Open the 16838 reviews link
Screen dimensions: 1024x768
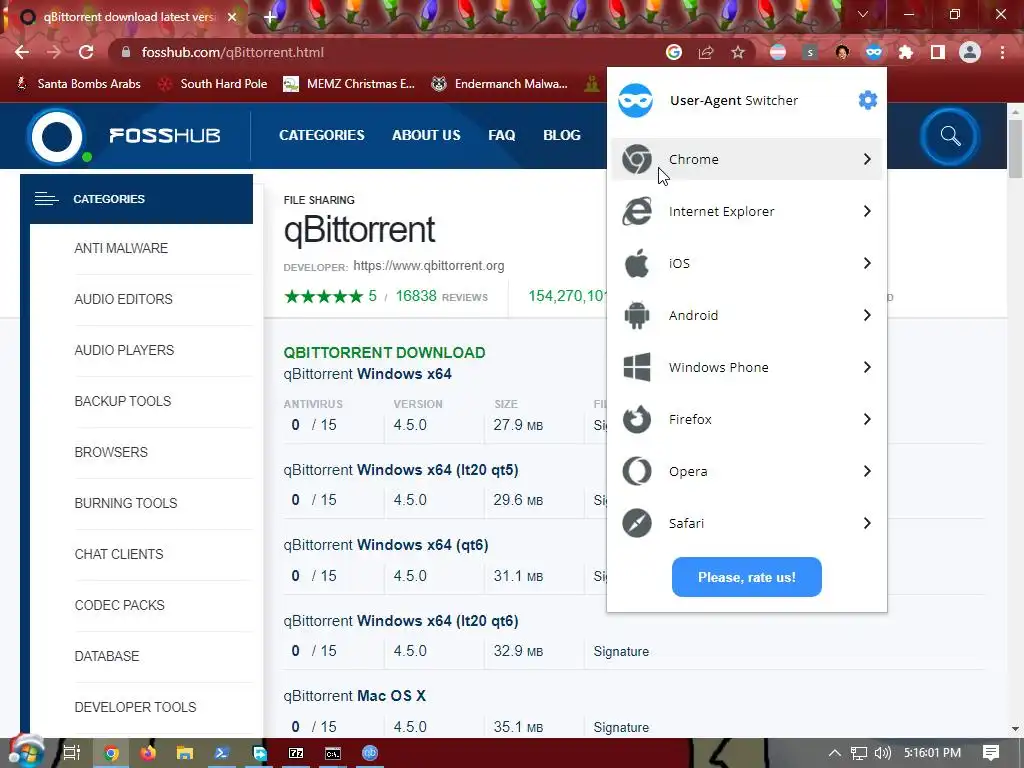(441, 296)
